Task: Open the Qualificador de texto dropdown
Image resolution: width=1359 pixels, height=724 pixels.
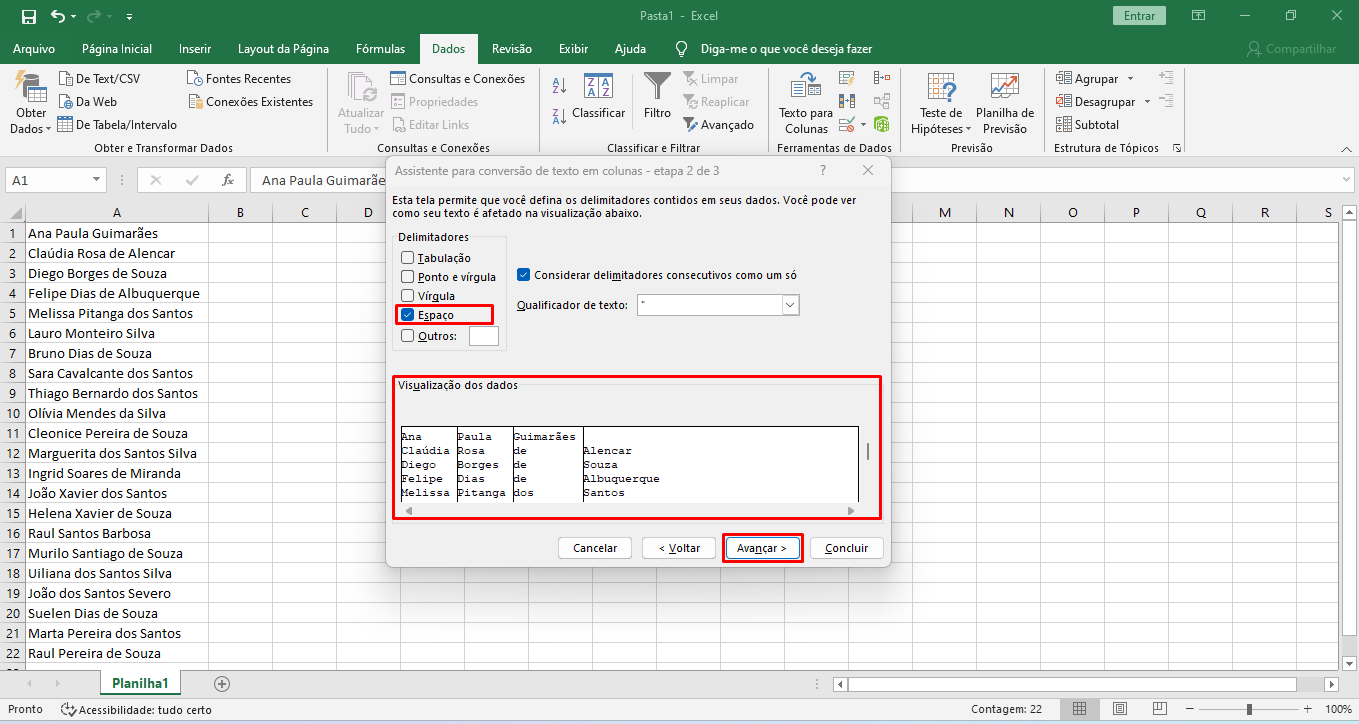Action: (x=790, y=305)
